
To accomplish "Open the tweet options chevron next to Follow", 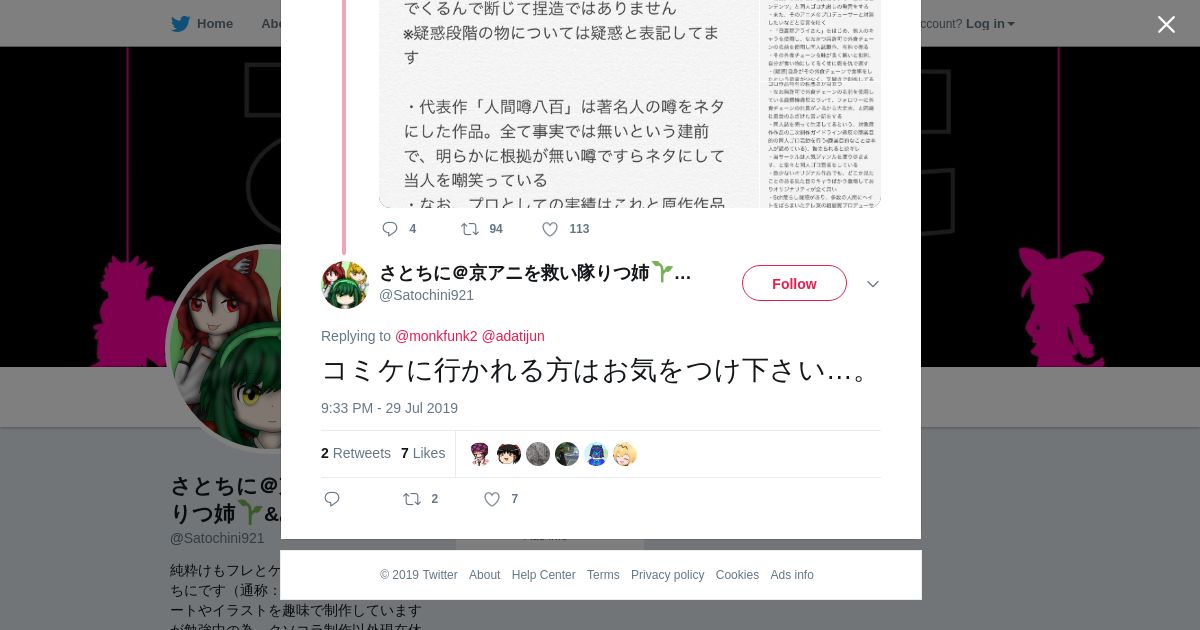I will (x=873, y=284).
